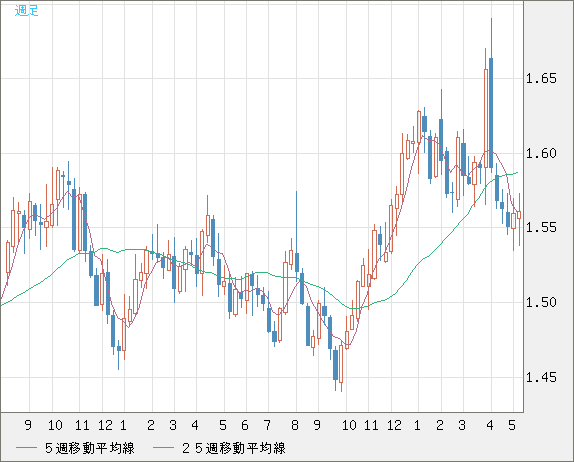Click the month label 8 on time axis
Image resolution: width=574 pixels, height=462 pixels.
pyautogui.click(x=295, y=425)
